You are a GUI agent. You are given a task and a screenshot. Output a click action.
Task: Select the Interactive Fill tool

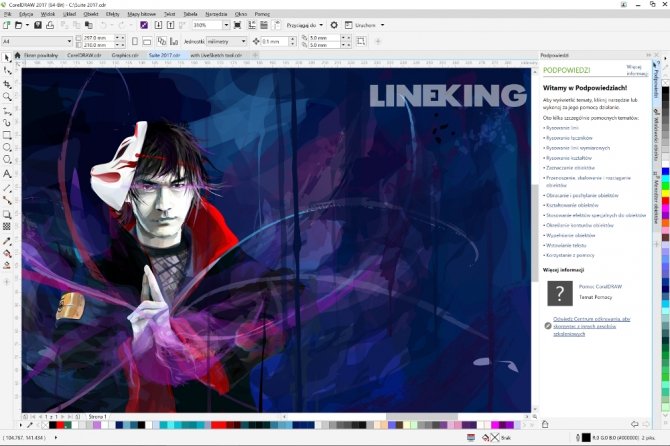(x=7, y=253)
